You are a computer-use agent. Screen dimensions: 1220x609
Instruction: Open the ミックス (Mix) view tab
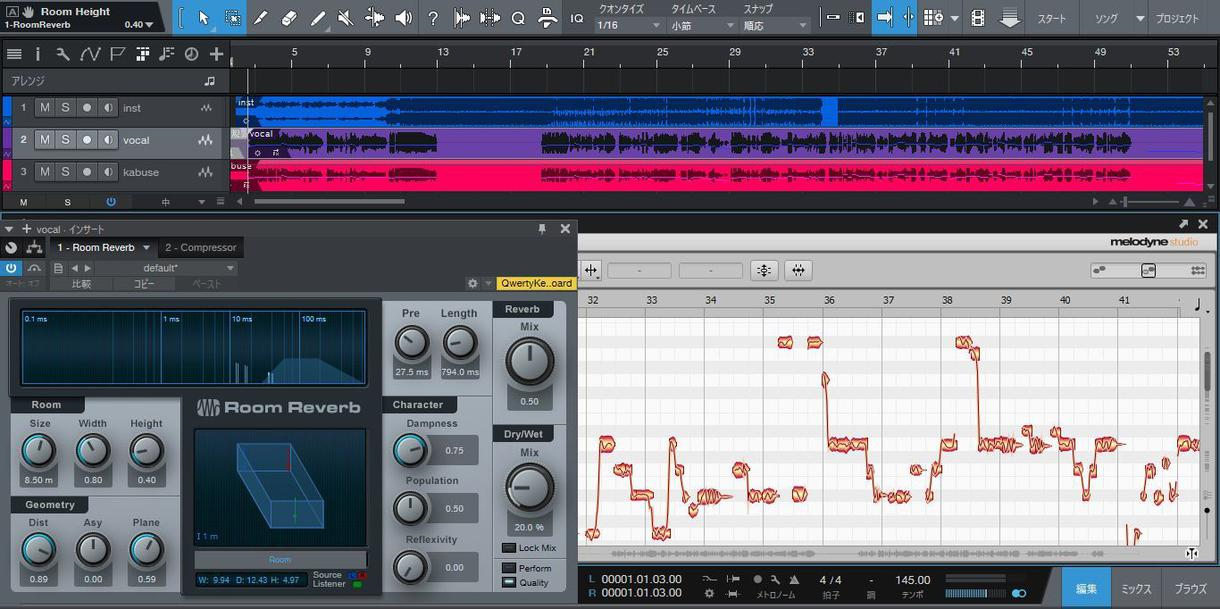(1135, 589)
